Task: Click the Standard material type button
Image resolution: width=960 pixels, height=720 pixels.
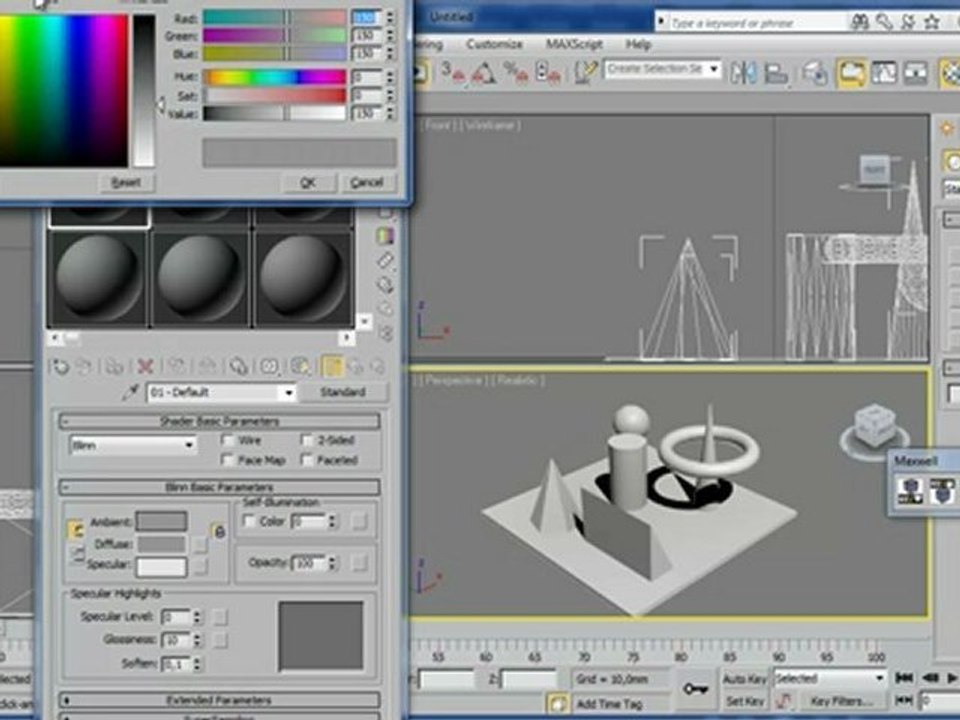Action: (x=343, y=392)
